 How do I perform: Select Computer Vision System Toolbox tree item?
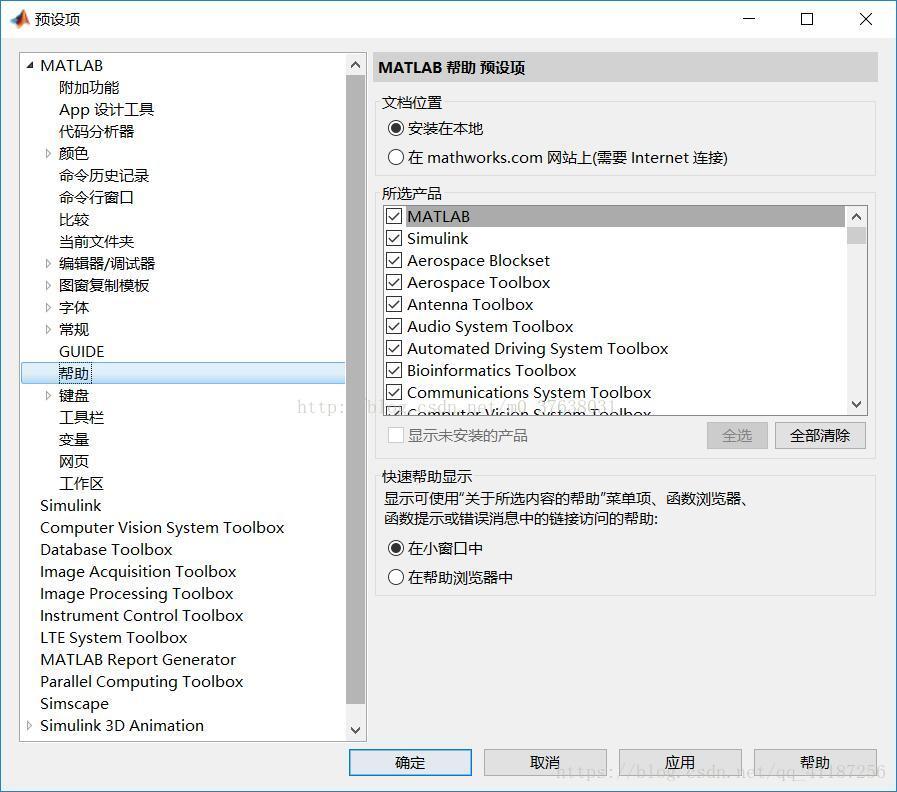pyautogui.click(x=162, y=527)
